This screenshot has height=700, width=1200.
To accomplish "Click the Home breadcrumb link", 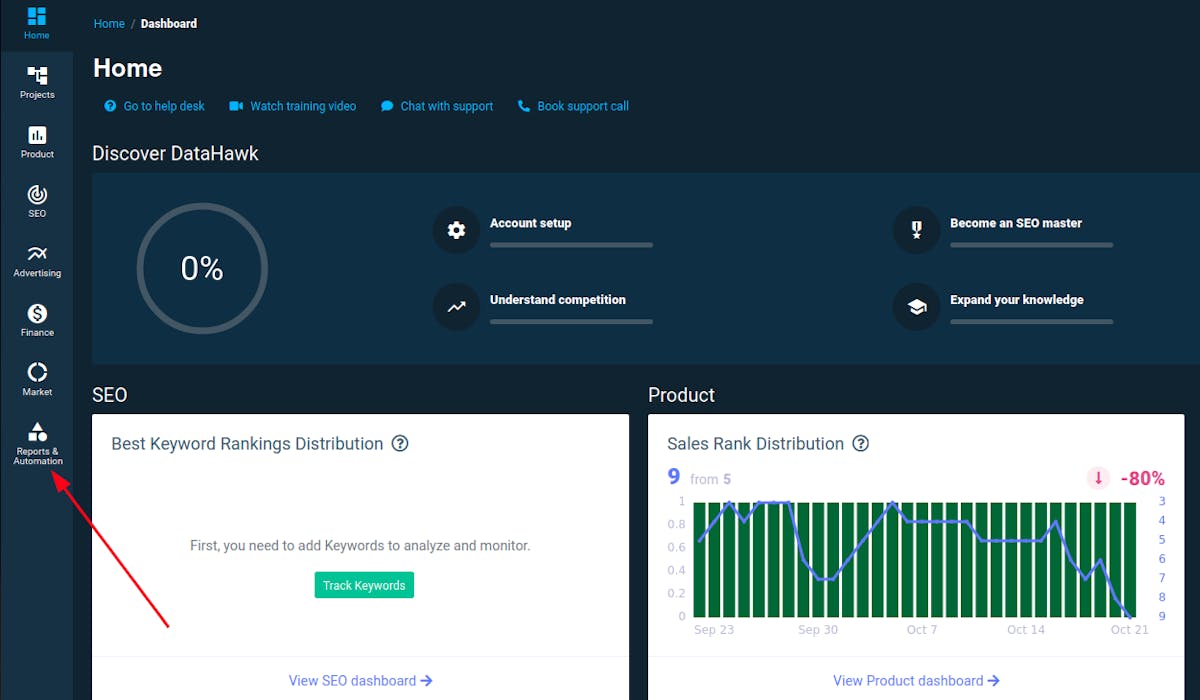I will point(109,23).
